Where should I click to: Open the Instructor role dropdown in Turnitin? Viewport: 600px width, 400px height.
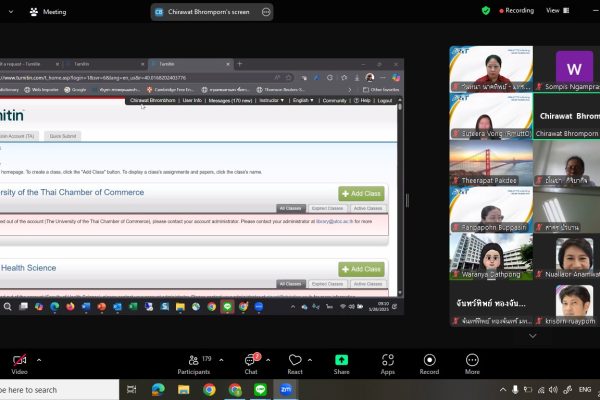point(272,100)
